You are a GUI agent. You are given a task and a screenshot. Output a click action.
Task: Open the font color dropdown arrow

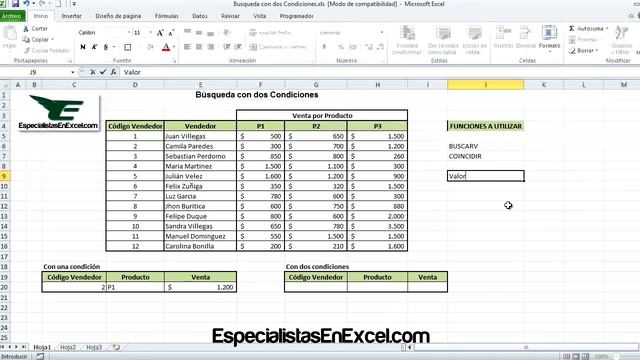click(174, 47)
